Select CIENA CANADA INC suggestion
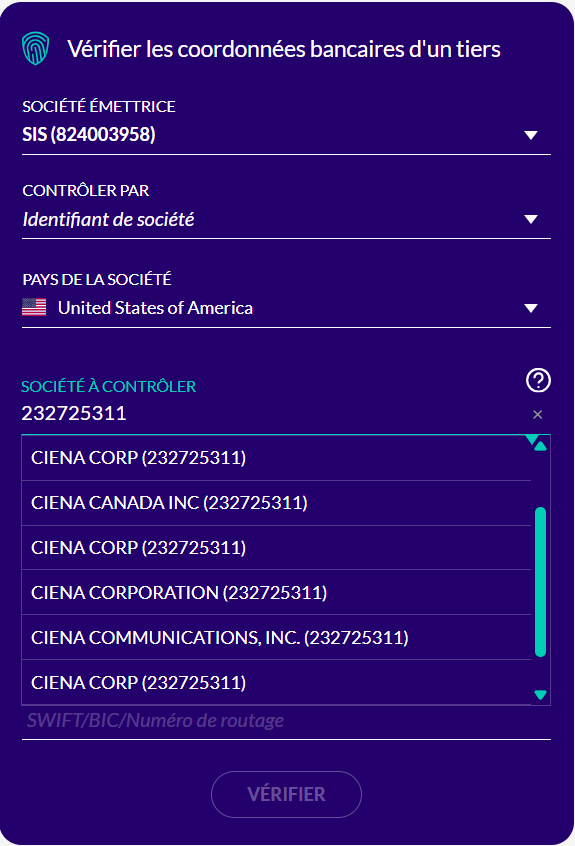 (276, 503)
